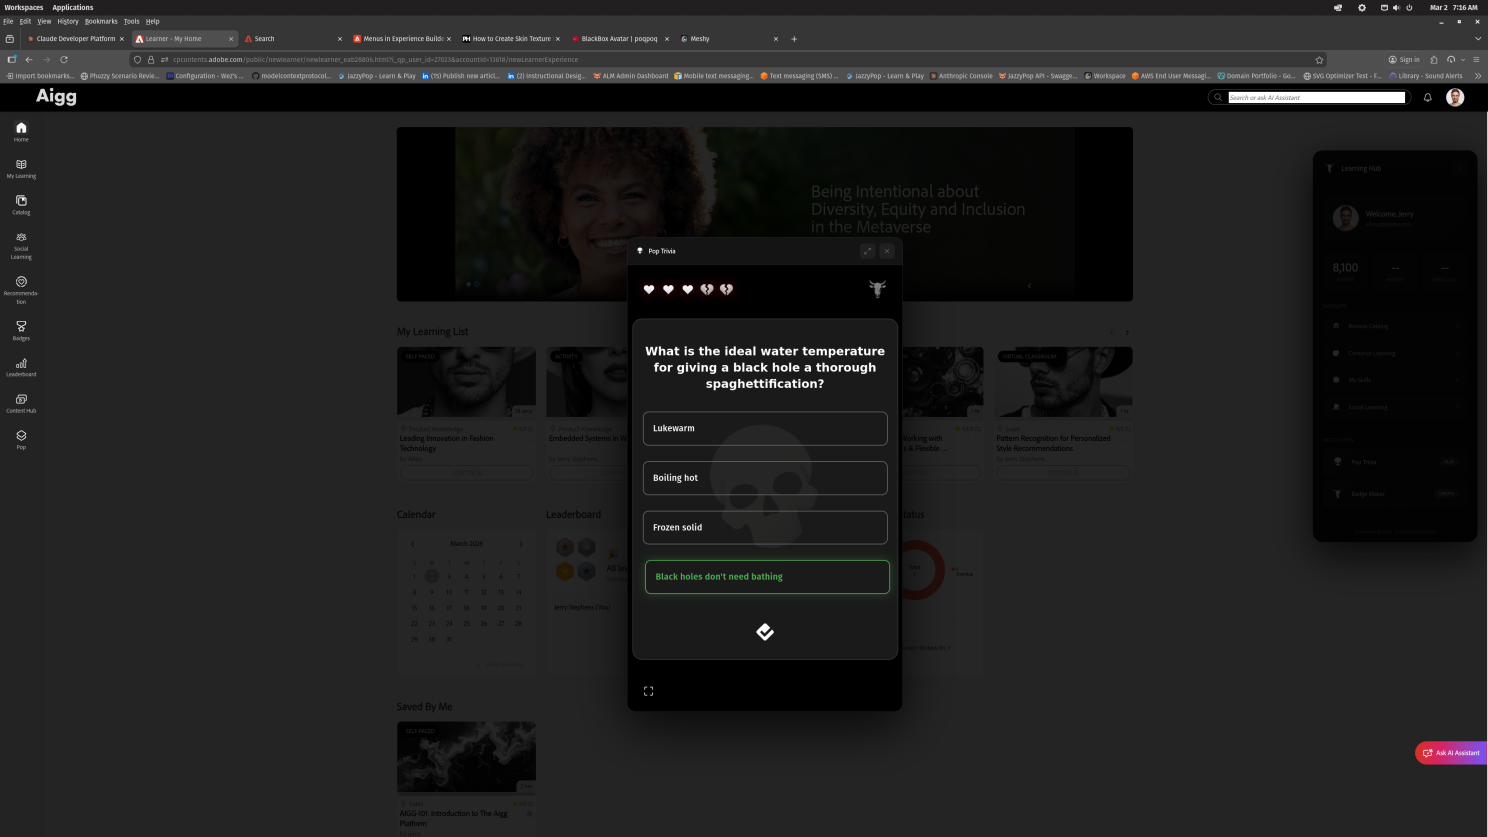Show more bookmarks via the overflow chevron
The width and height of the screenshot is (1488, 837).
point(1478,76)
